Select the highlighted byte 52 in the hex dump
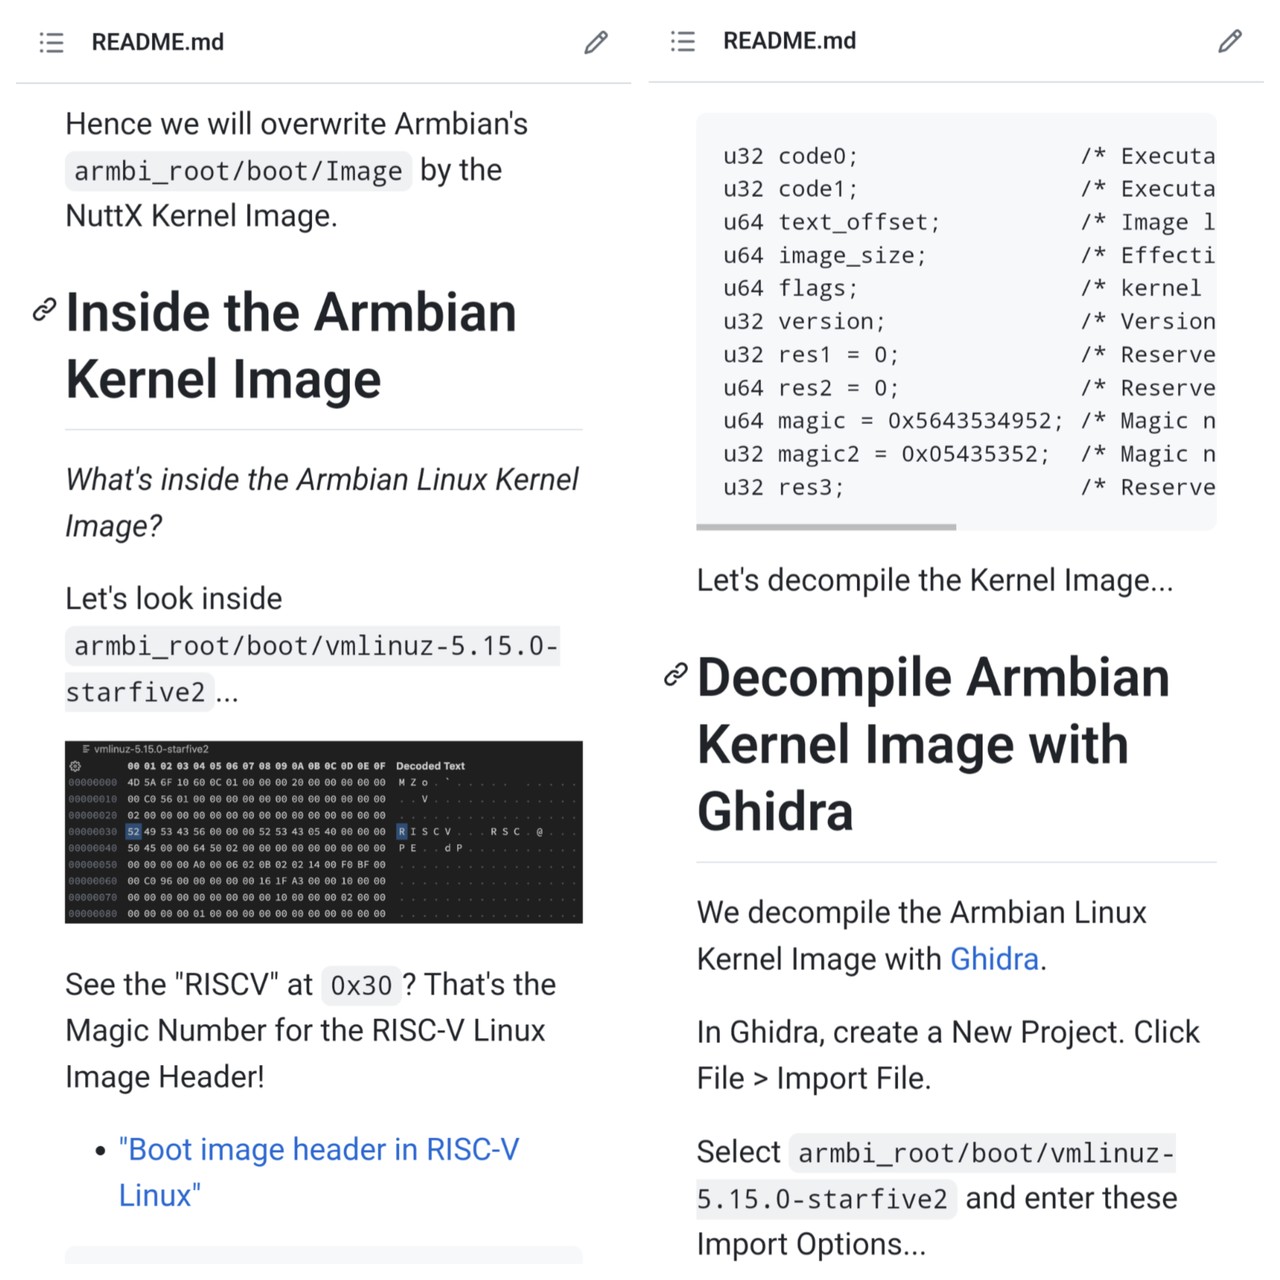 134,831
